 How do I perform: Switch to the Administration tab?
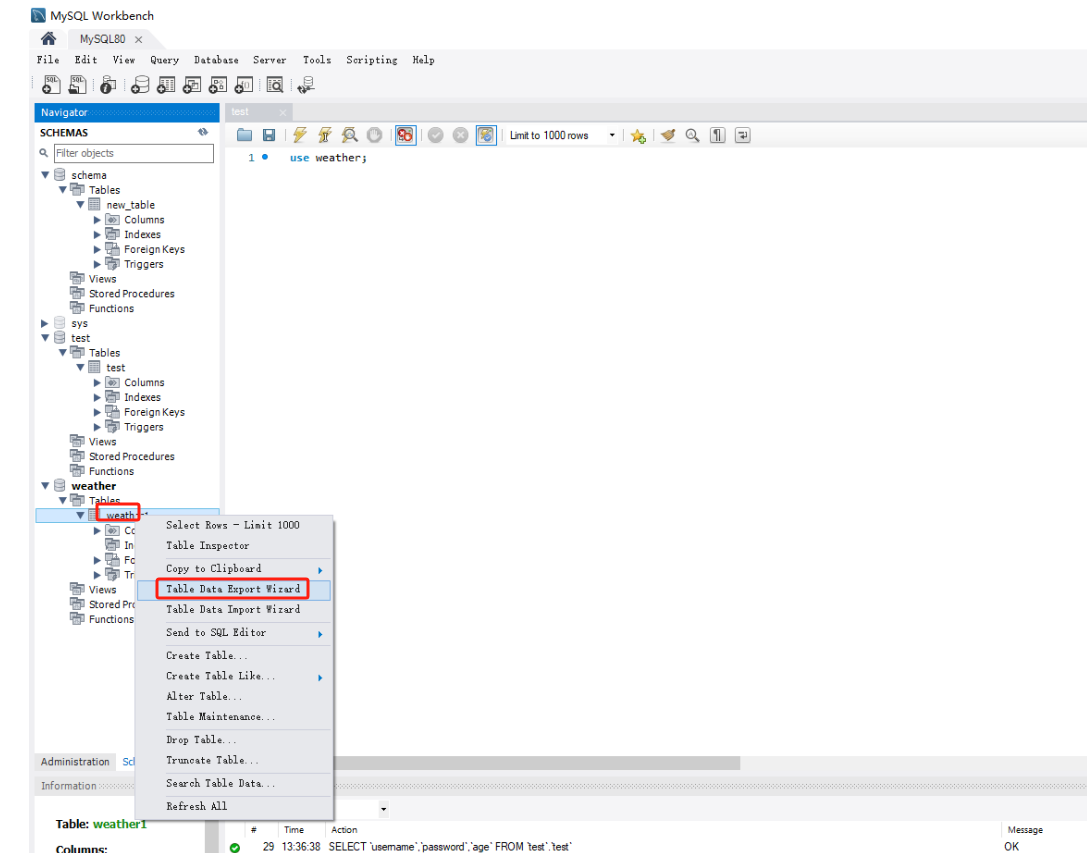(75, 761)
